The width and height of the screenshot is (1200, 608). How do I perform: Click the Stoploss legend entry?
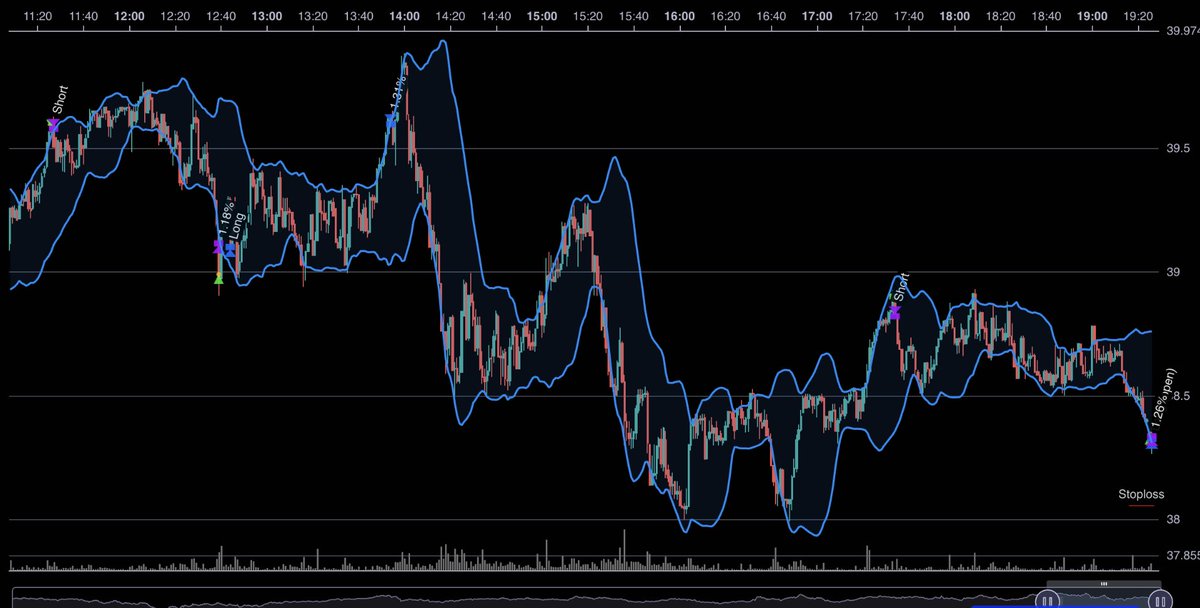coord(1141,497)
